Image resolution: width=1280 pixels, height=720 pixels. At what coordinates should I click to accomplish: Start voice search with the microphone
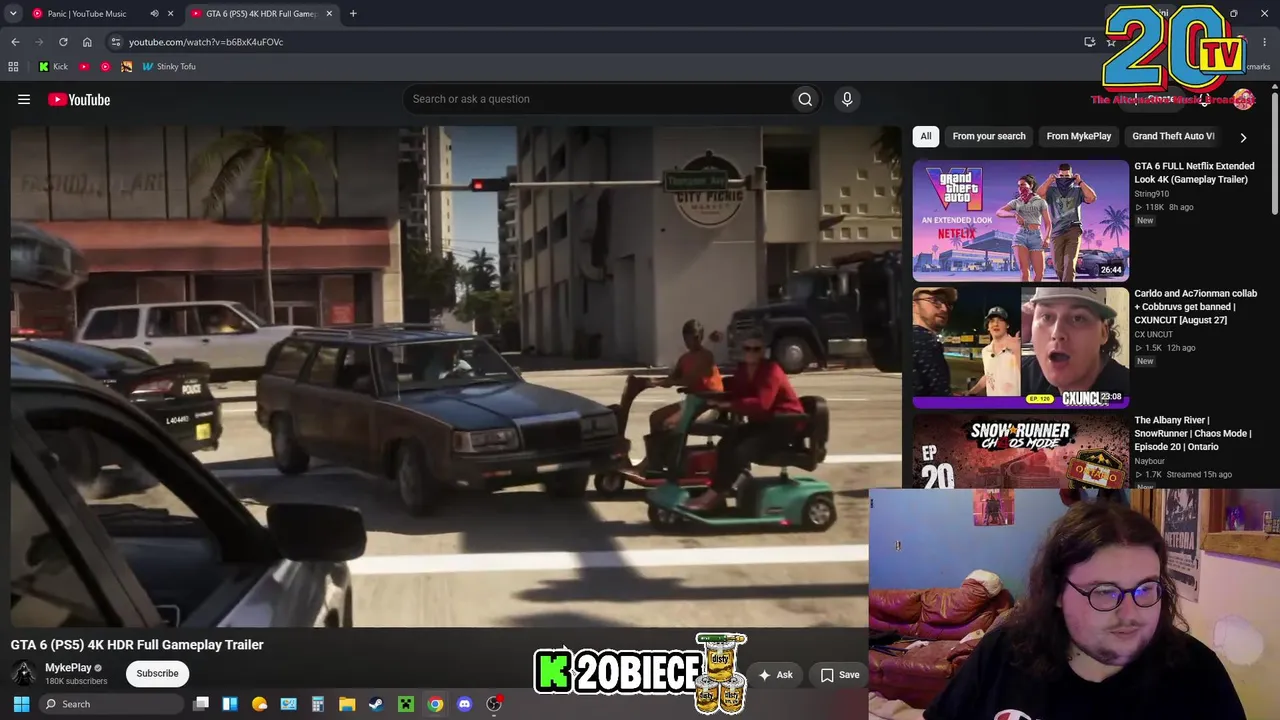point(847,99)
